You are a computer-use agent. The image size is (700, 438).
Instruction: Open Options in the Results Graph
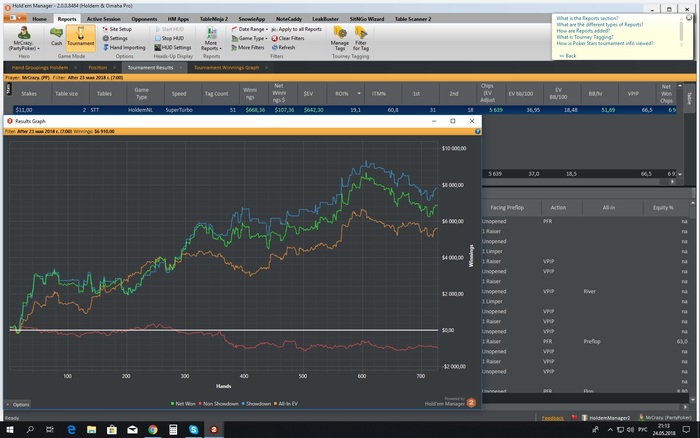(x=18, y=405)
